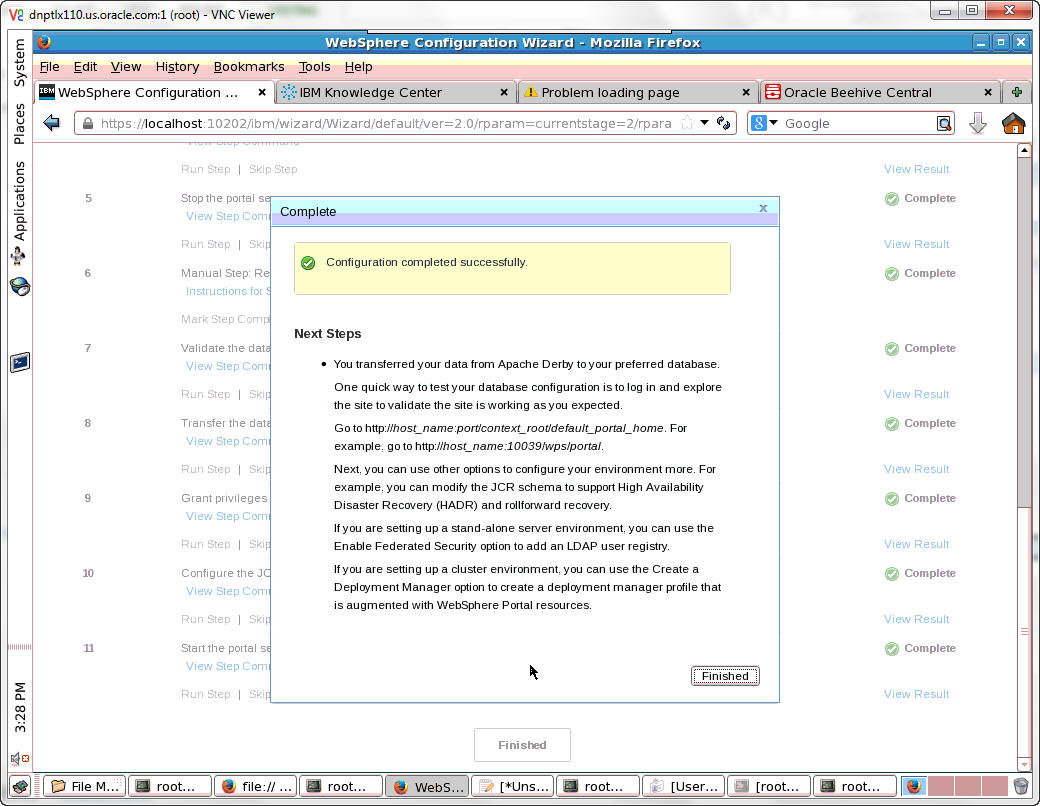Switch to File M... taskbar window
Screen dimensions: 1040x806
(85, 787)
